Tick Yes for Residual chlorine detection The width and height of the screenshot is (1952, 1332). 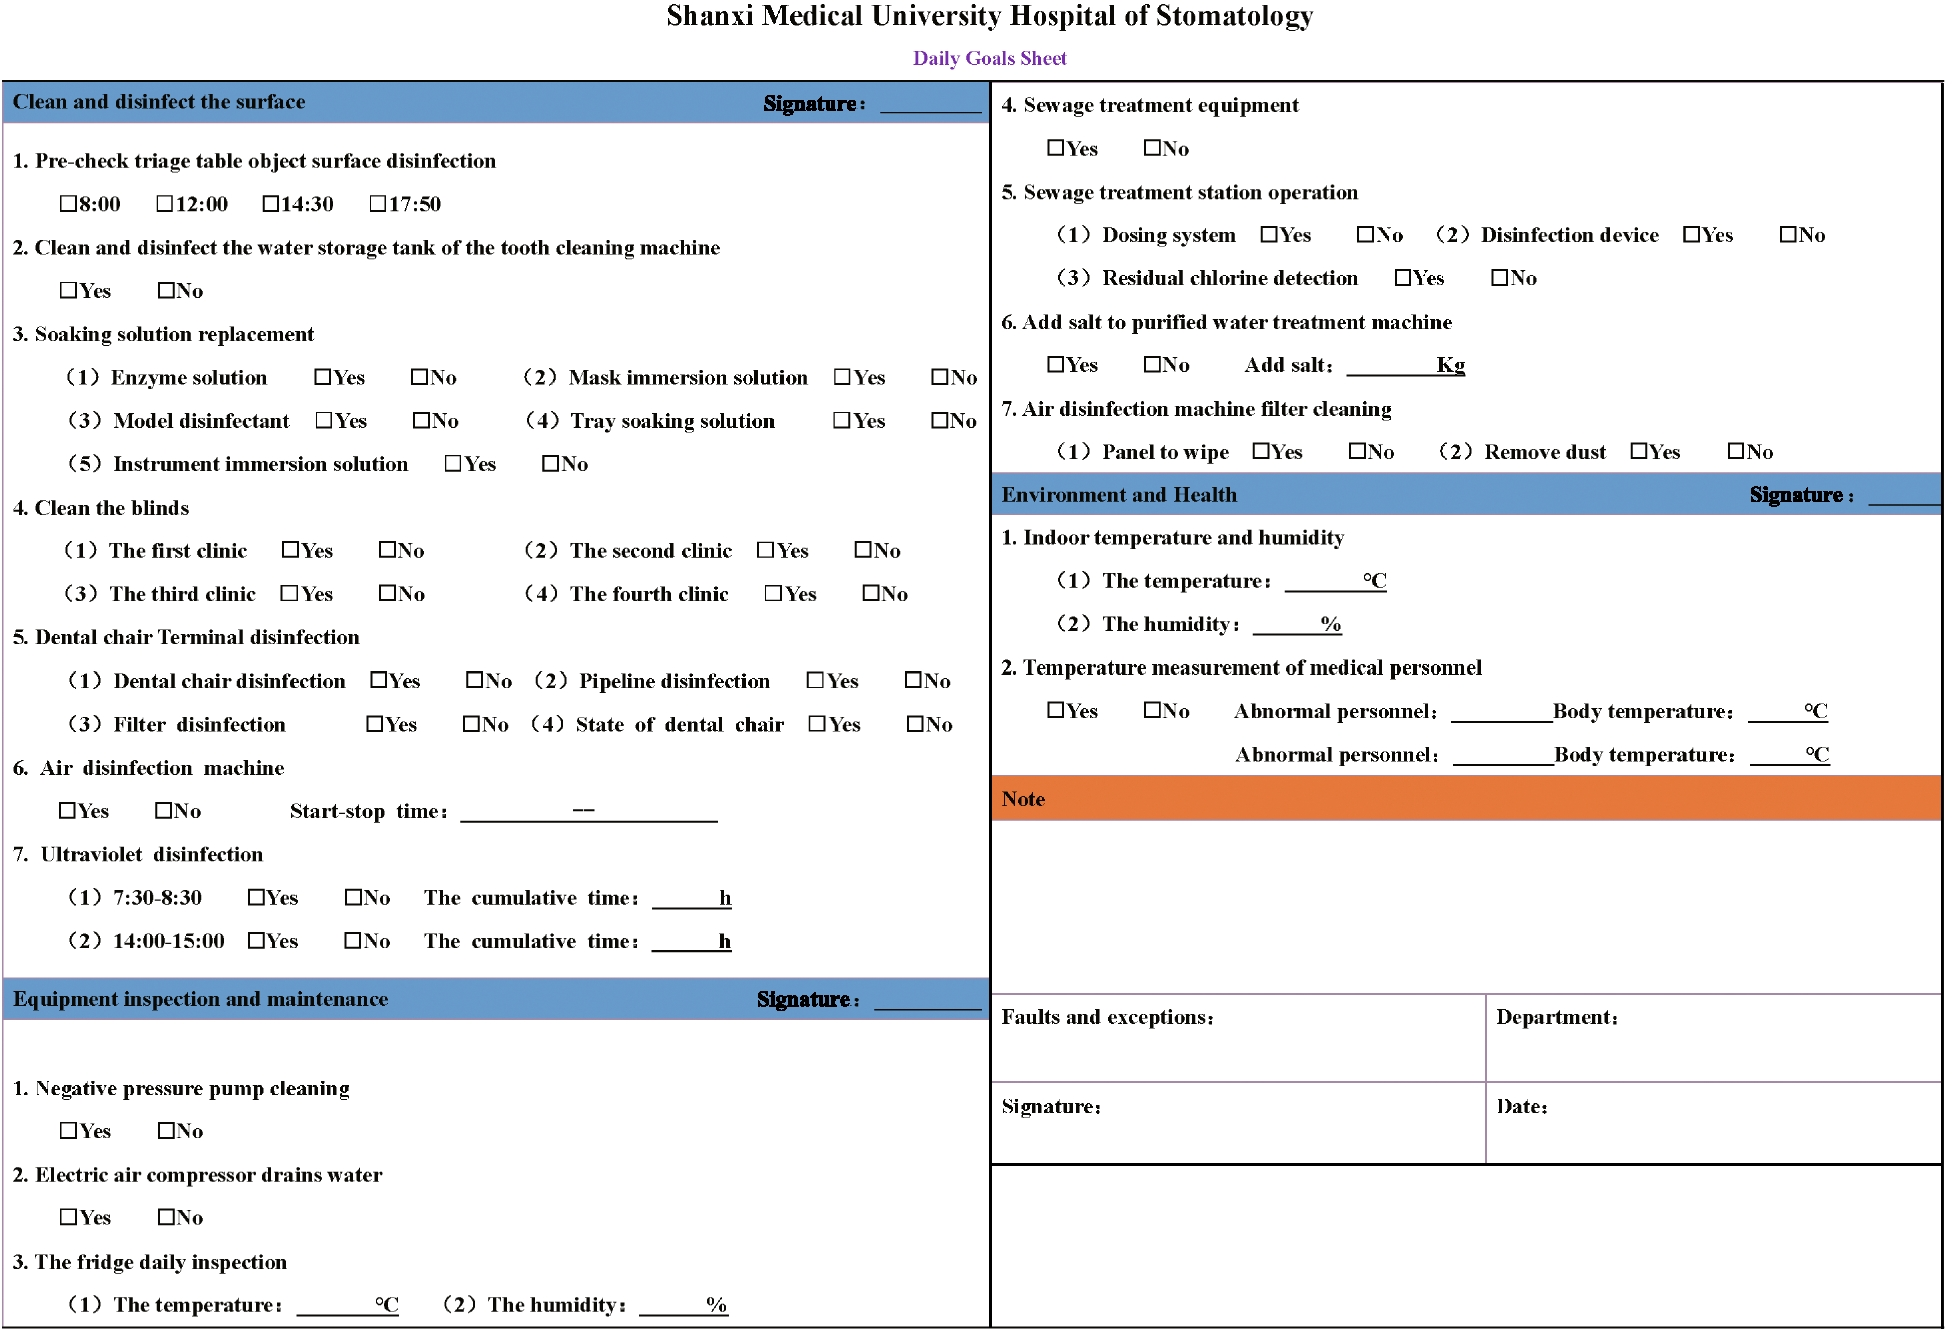pos(1403,277)
